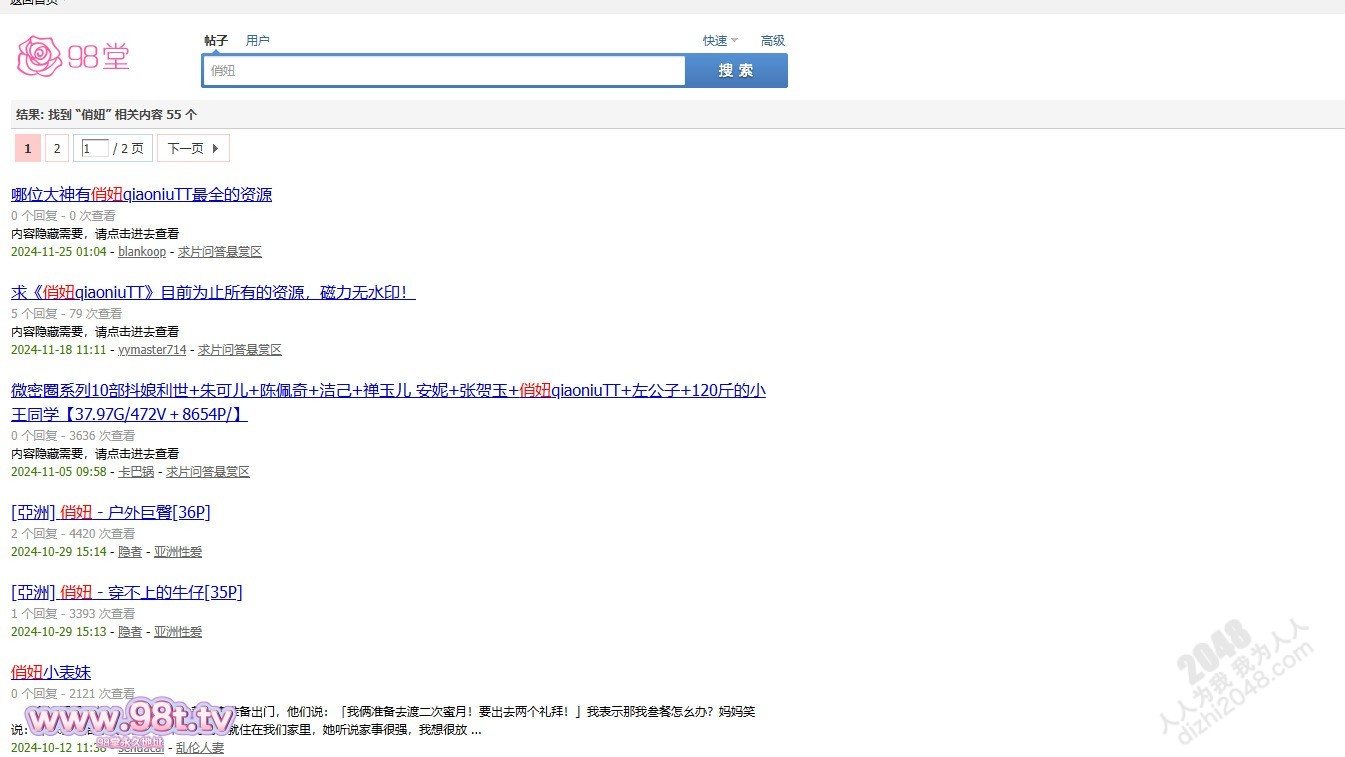Click the timestamp 2024-11-25 01:04
This screenshot has width=1345, height=757.
(x=58, y=252)
